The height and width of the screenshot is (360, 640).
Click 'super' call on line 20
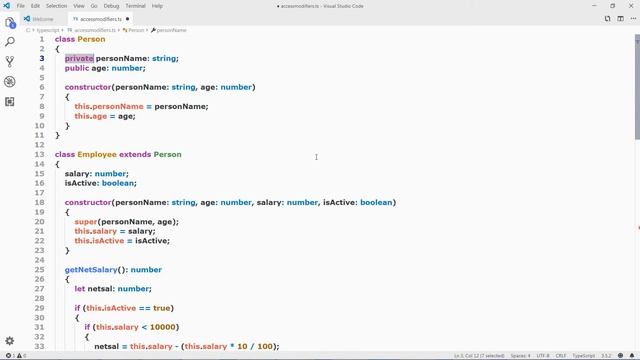pos(86,222)
